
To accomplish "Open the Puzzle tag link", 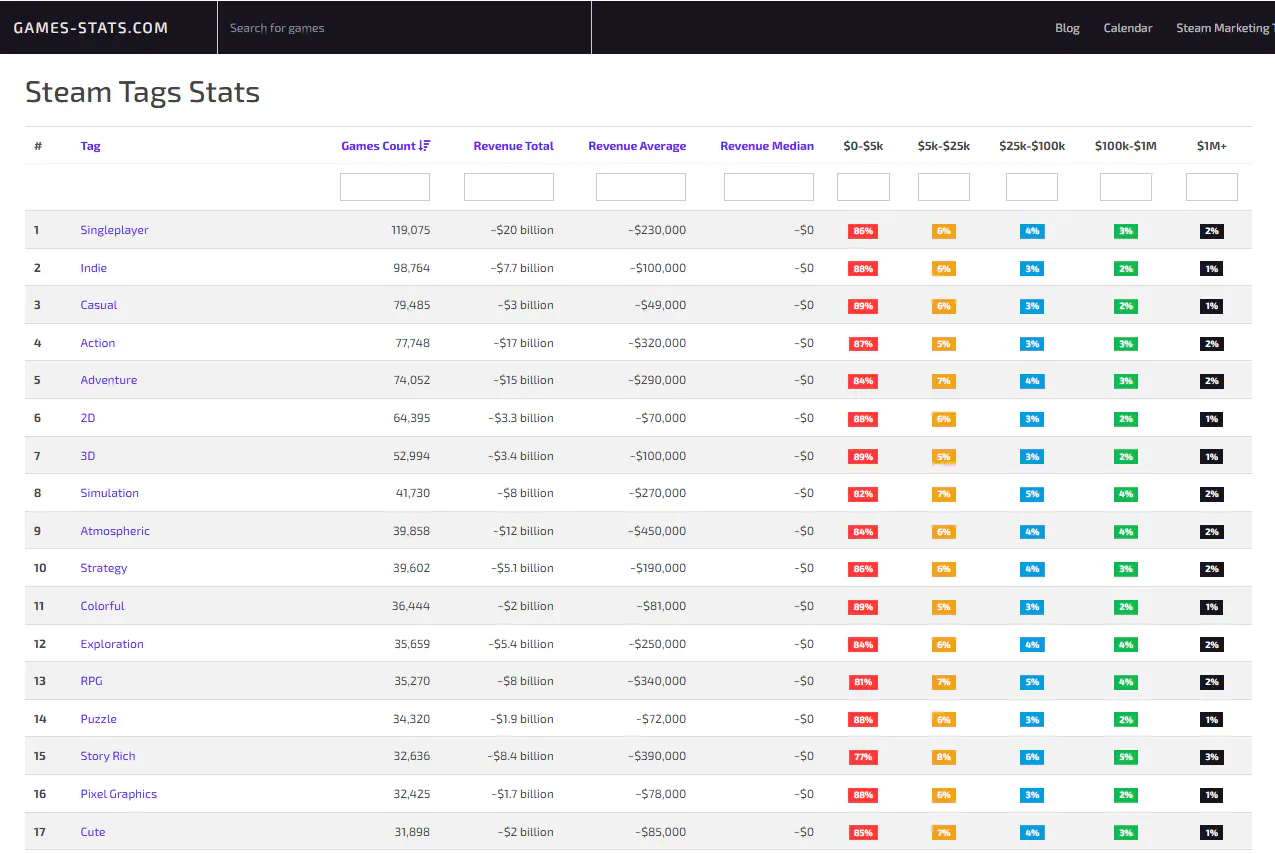I will coord(98,719).
